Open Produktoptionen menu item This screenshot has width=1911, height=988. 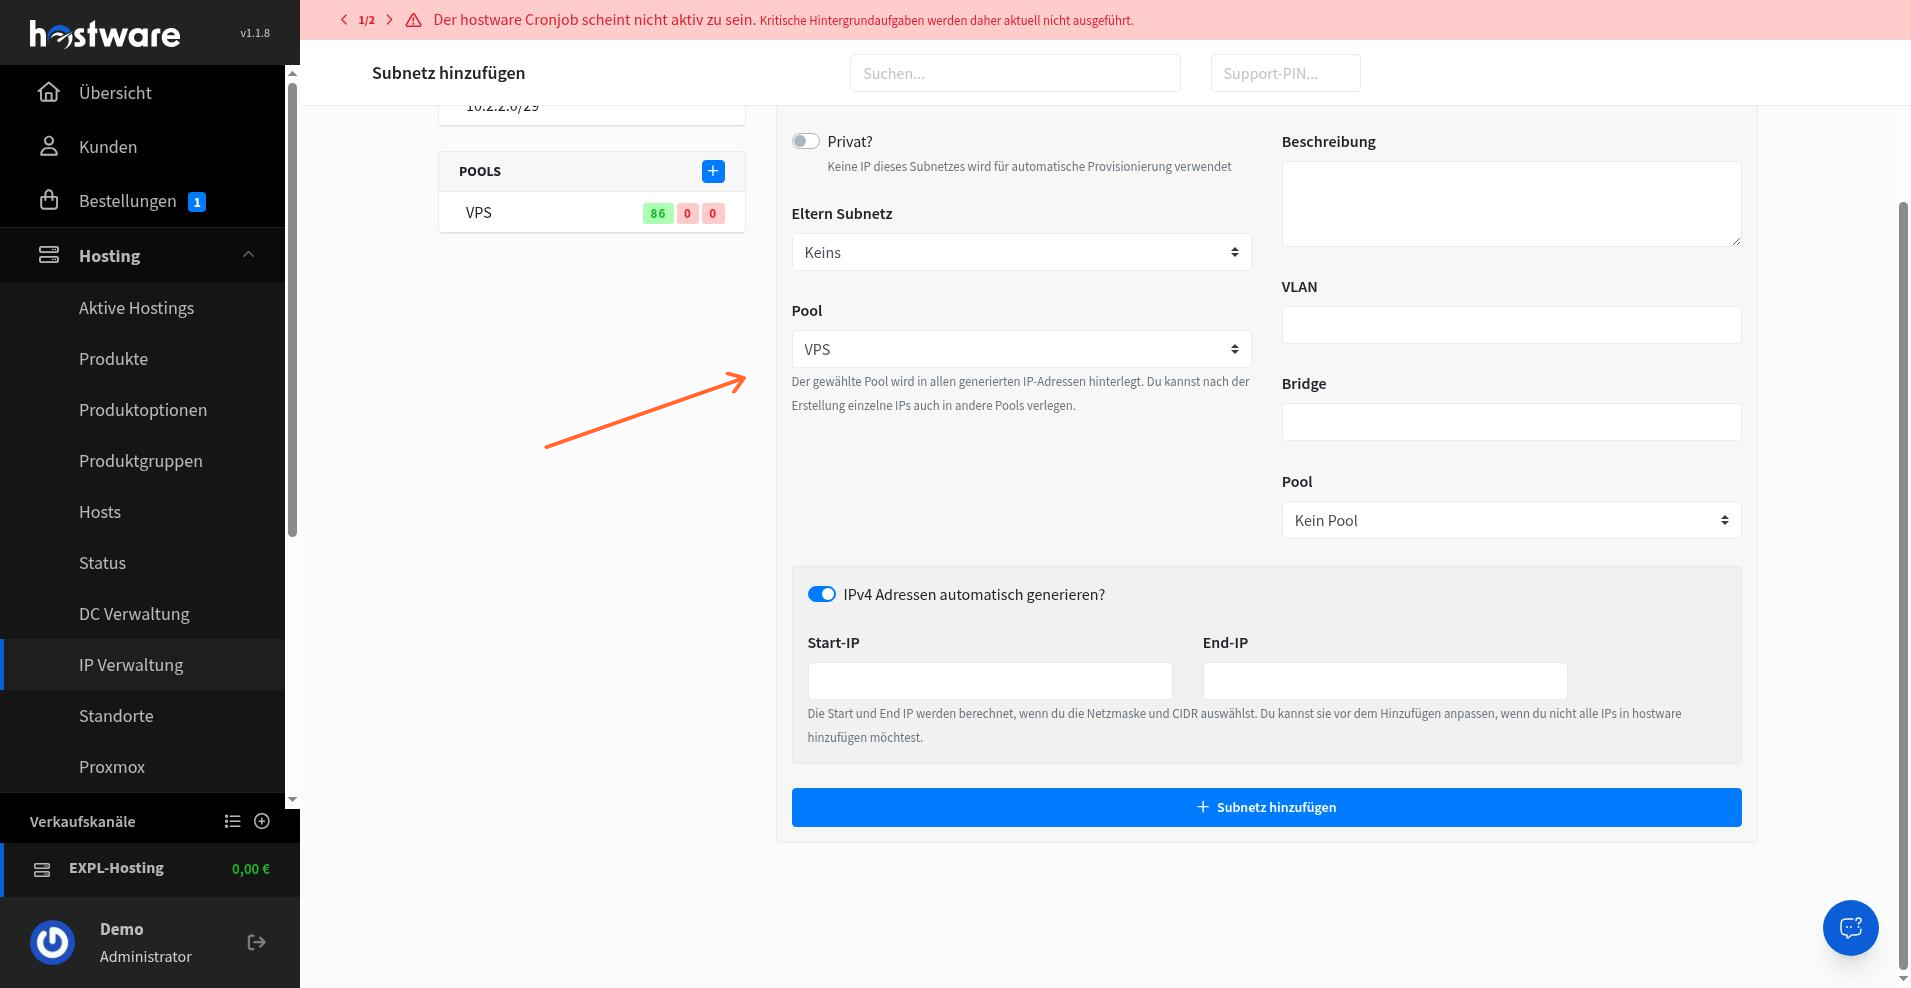pos(143,410)
